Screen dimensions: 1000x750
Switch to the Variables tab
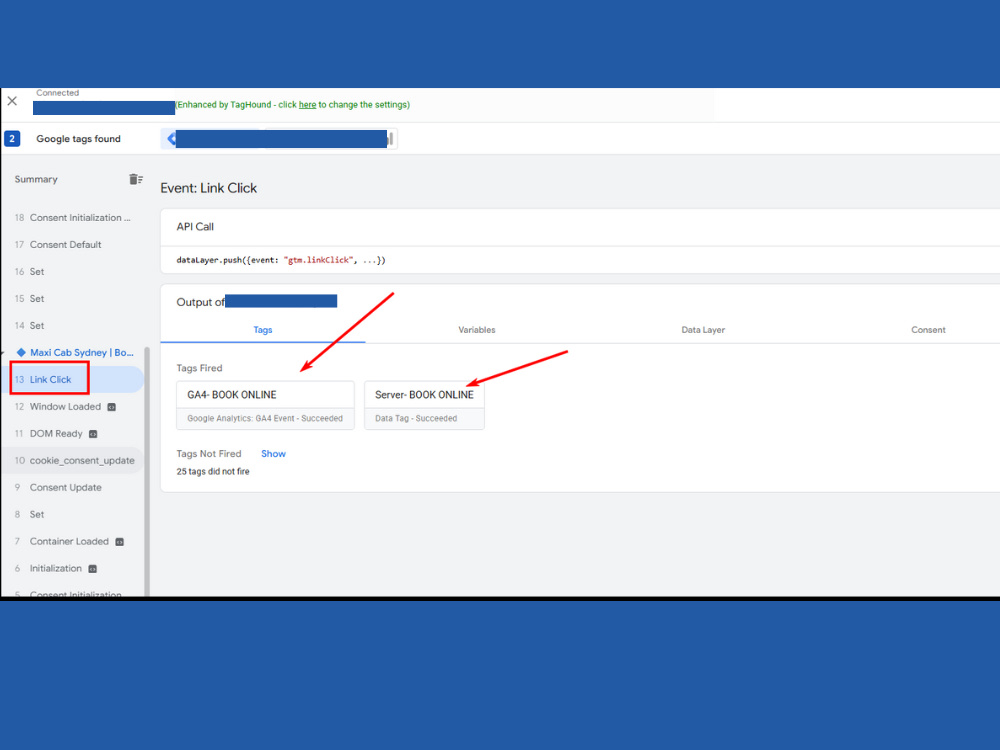(476, 330)
